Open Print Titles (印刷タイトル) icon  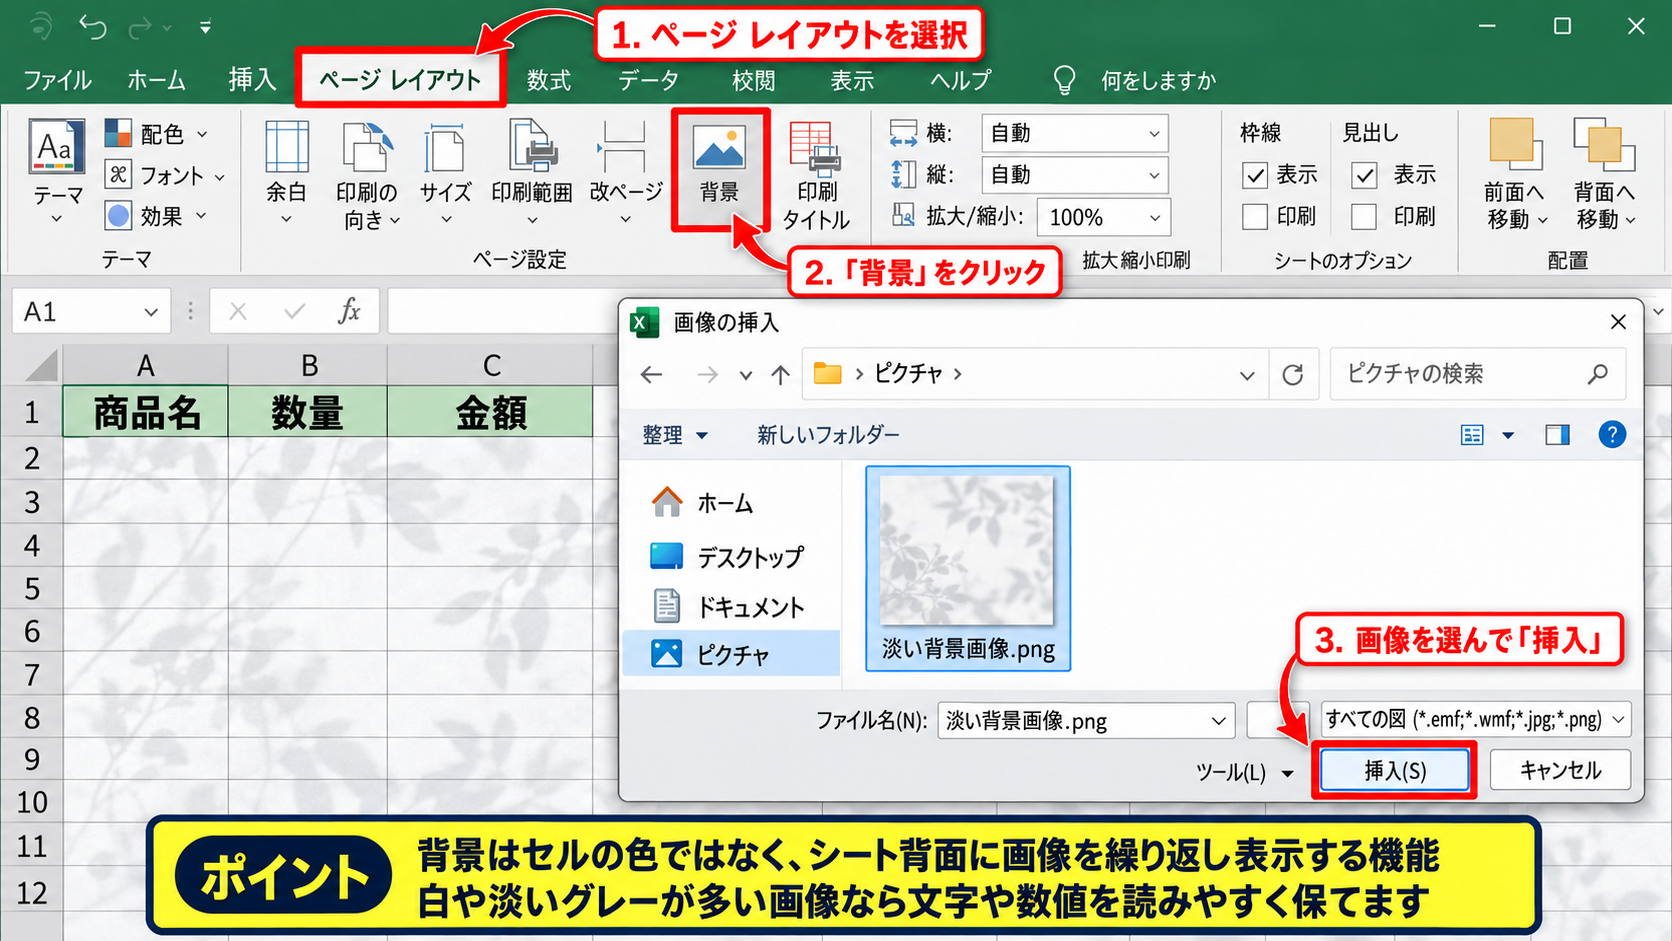click(816, 148)
